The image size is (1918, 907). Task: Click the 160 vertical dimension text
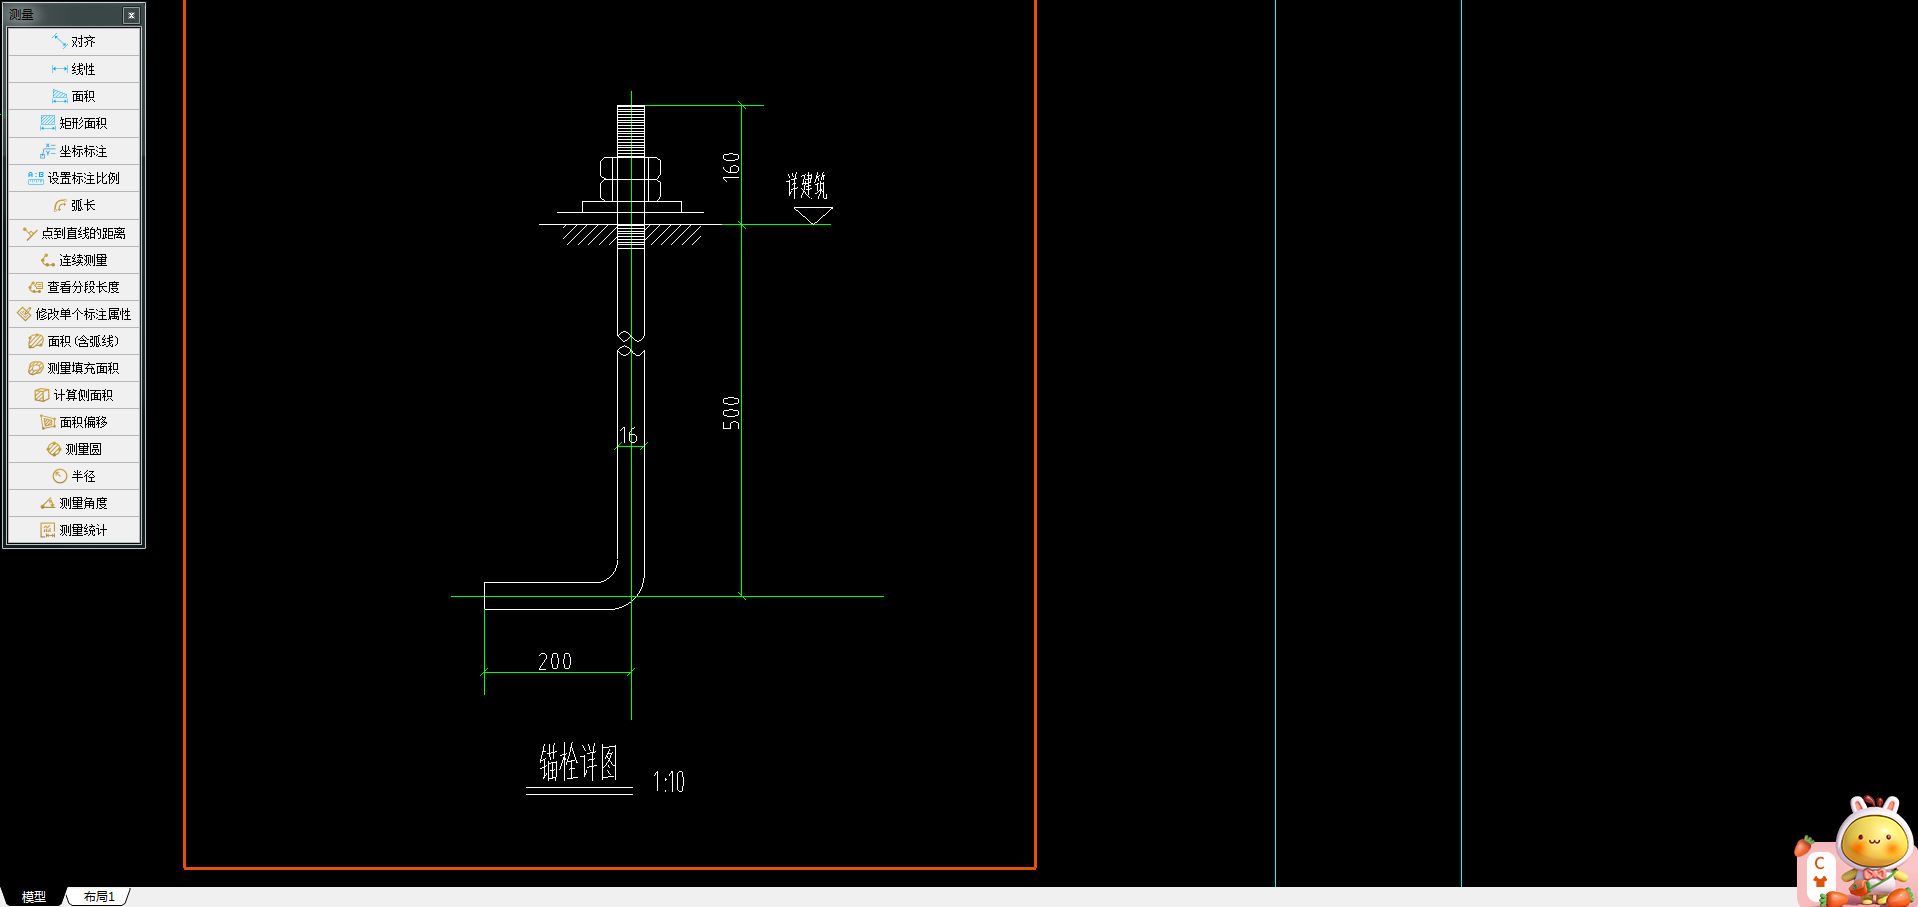(x=731, y=166)
